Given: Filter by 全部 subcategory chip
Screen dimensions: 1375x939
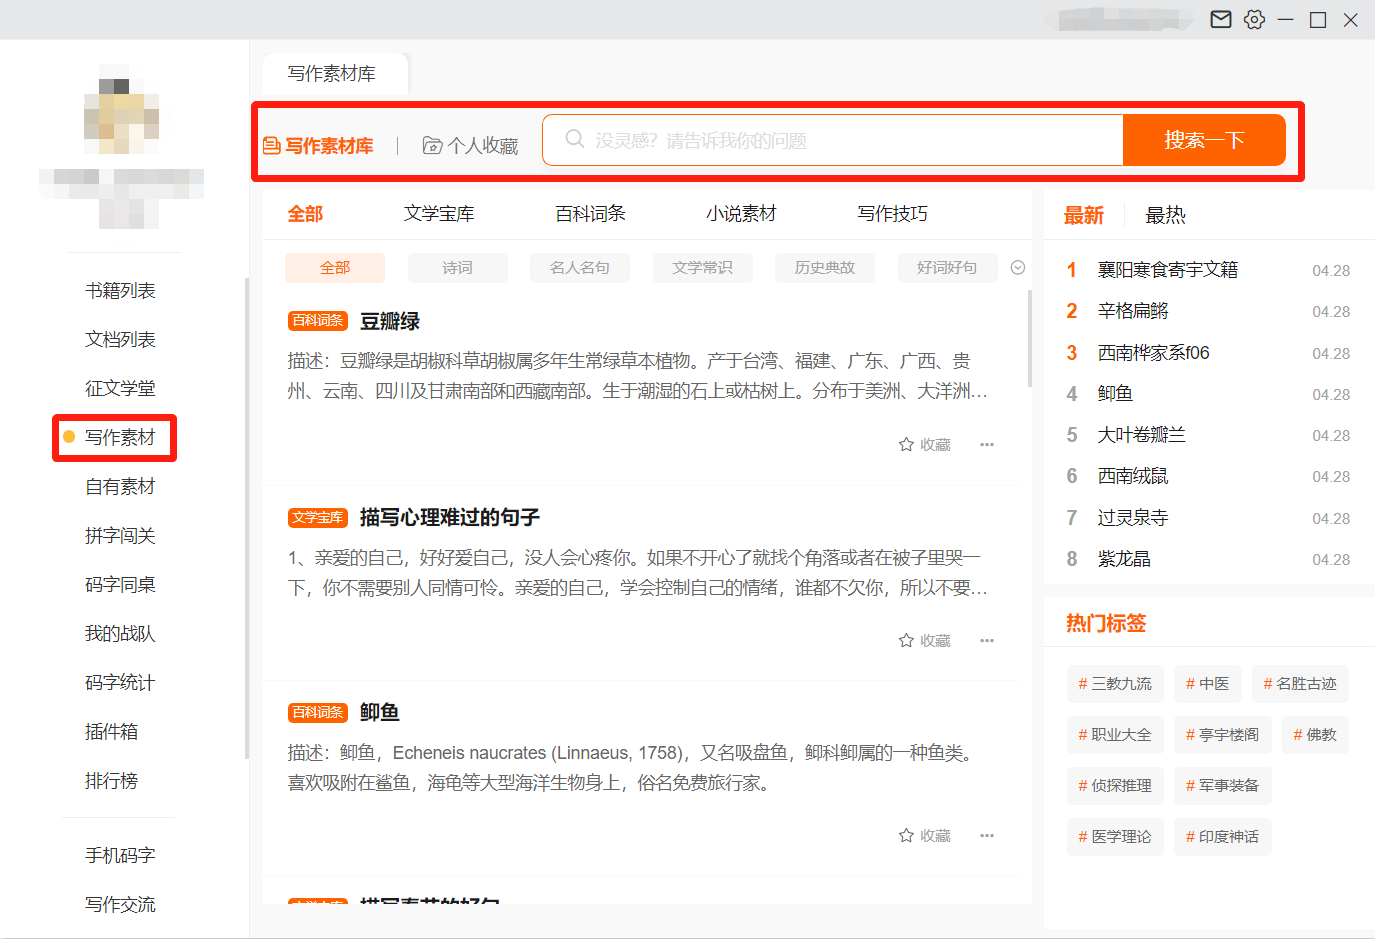Looking at the screenshot, I should click(x=335, y=268).
